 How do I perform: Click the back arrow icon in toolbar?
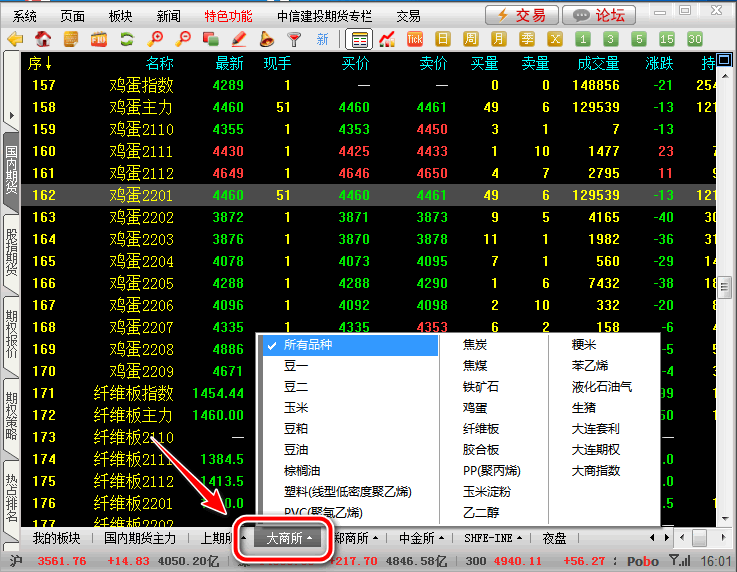tap(14, 40)
